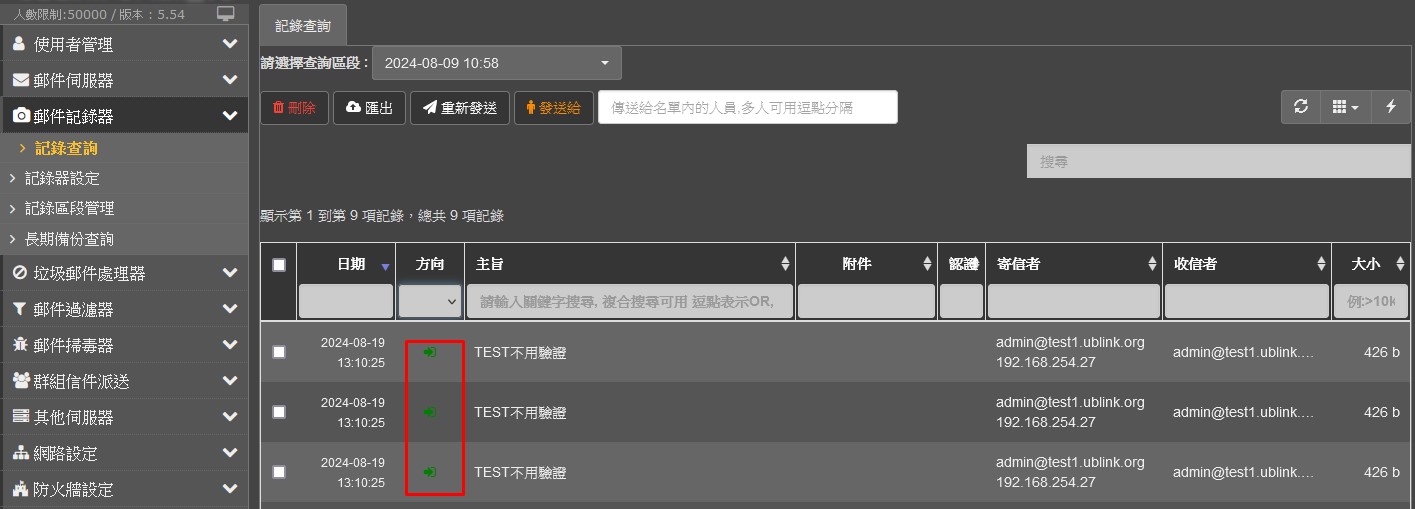Check the first record's checkbox

click(279, 352)
